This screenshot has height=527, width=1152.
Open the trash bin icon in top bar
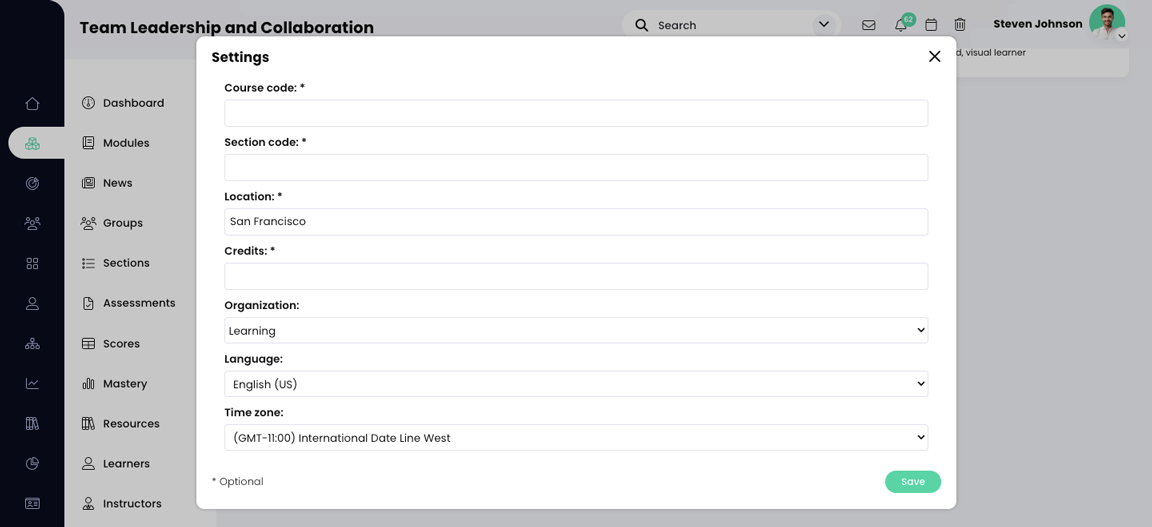960,25
